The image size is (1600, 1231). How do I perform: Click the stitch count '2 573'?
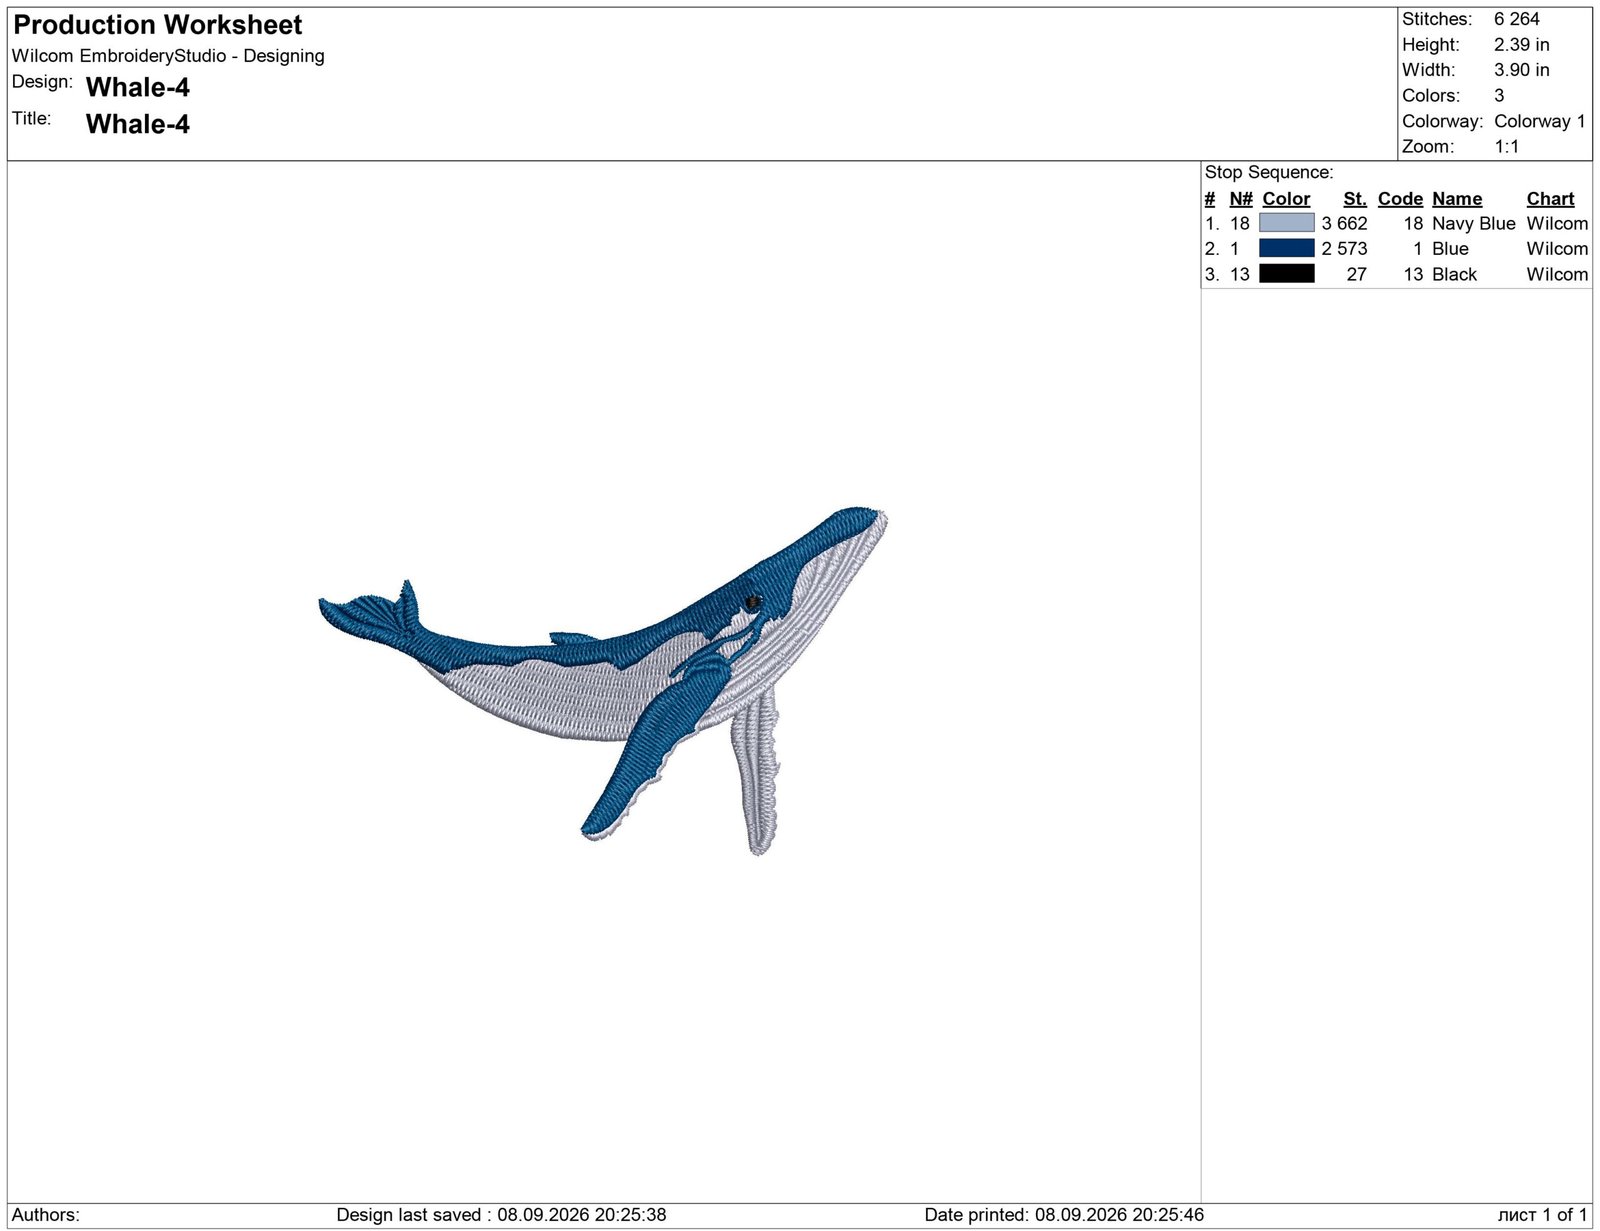click(x=1344, y=249)
